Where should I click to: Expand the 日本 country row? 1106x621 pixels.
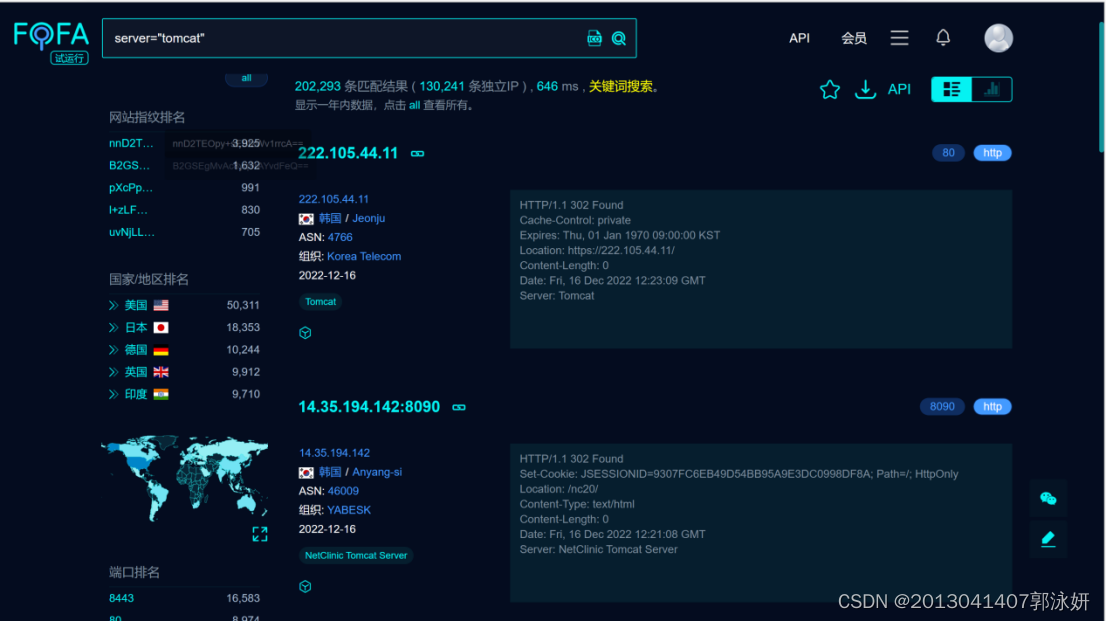(x=114, y=327)
